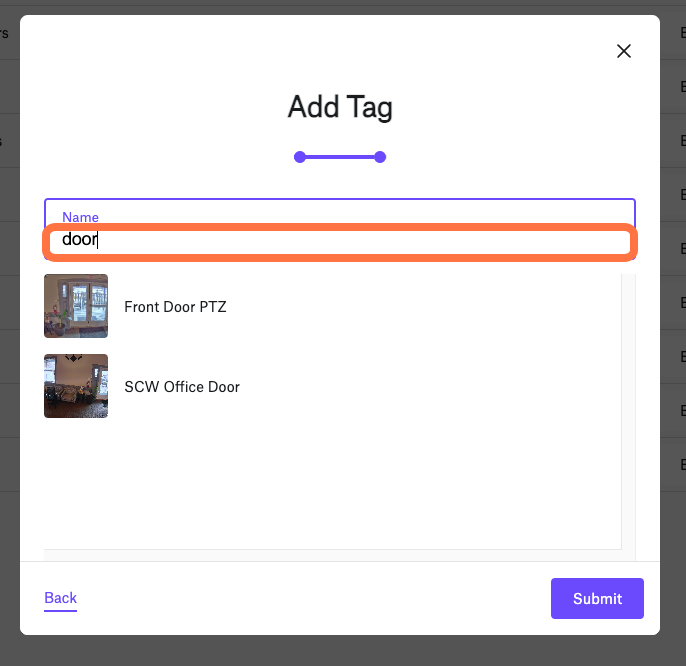Close the Add Tag dialog
The width and height of the screenshot is (686, 666).
(x=623, y=51)
